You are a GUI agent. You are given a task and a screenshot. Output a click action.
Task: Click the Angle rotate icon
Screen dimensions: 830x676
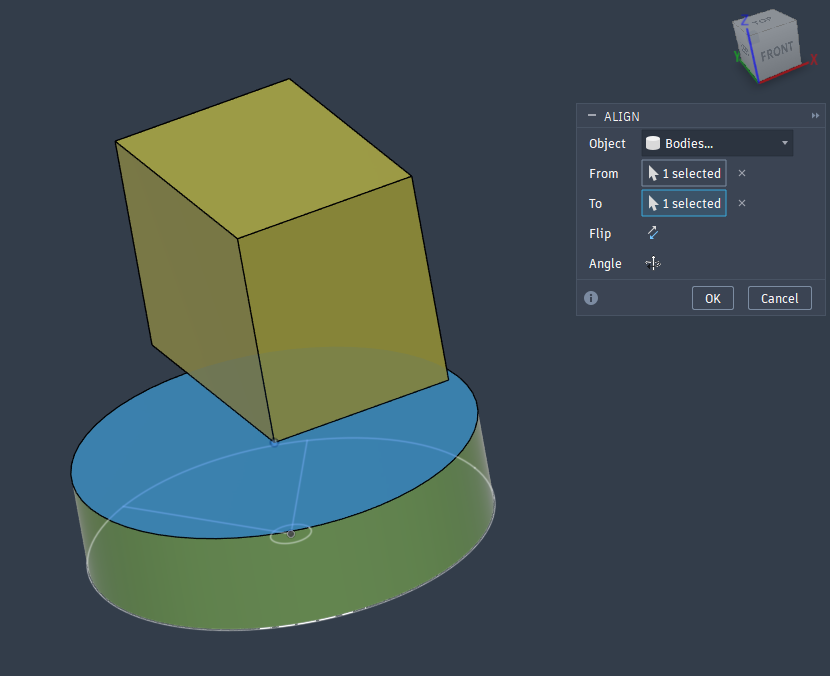click(x=653, y=263)
